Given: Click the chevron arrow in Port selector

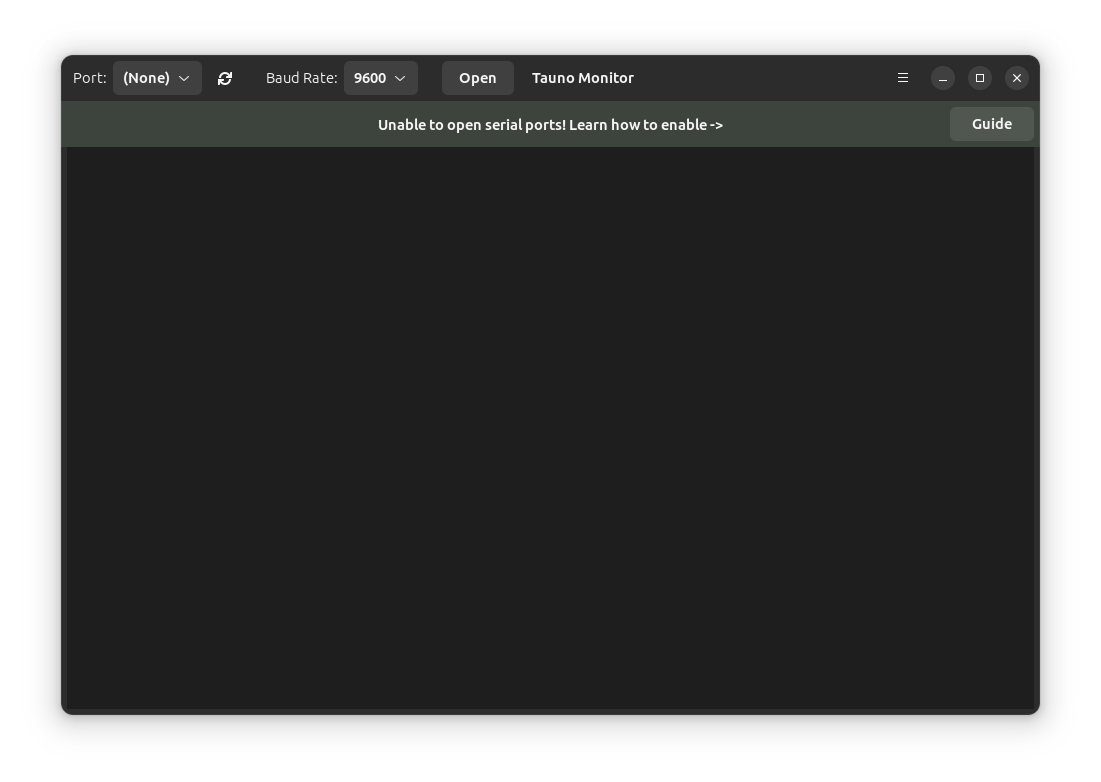Looking at the screenshot, I should click(x=184, y=78).
